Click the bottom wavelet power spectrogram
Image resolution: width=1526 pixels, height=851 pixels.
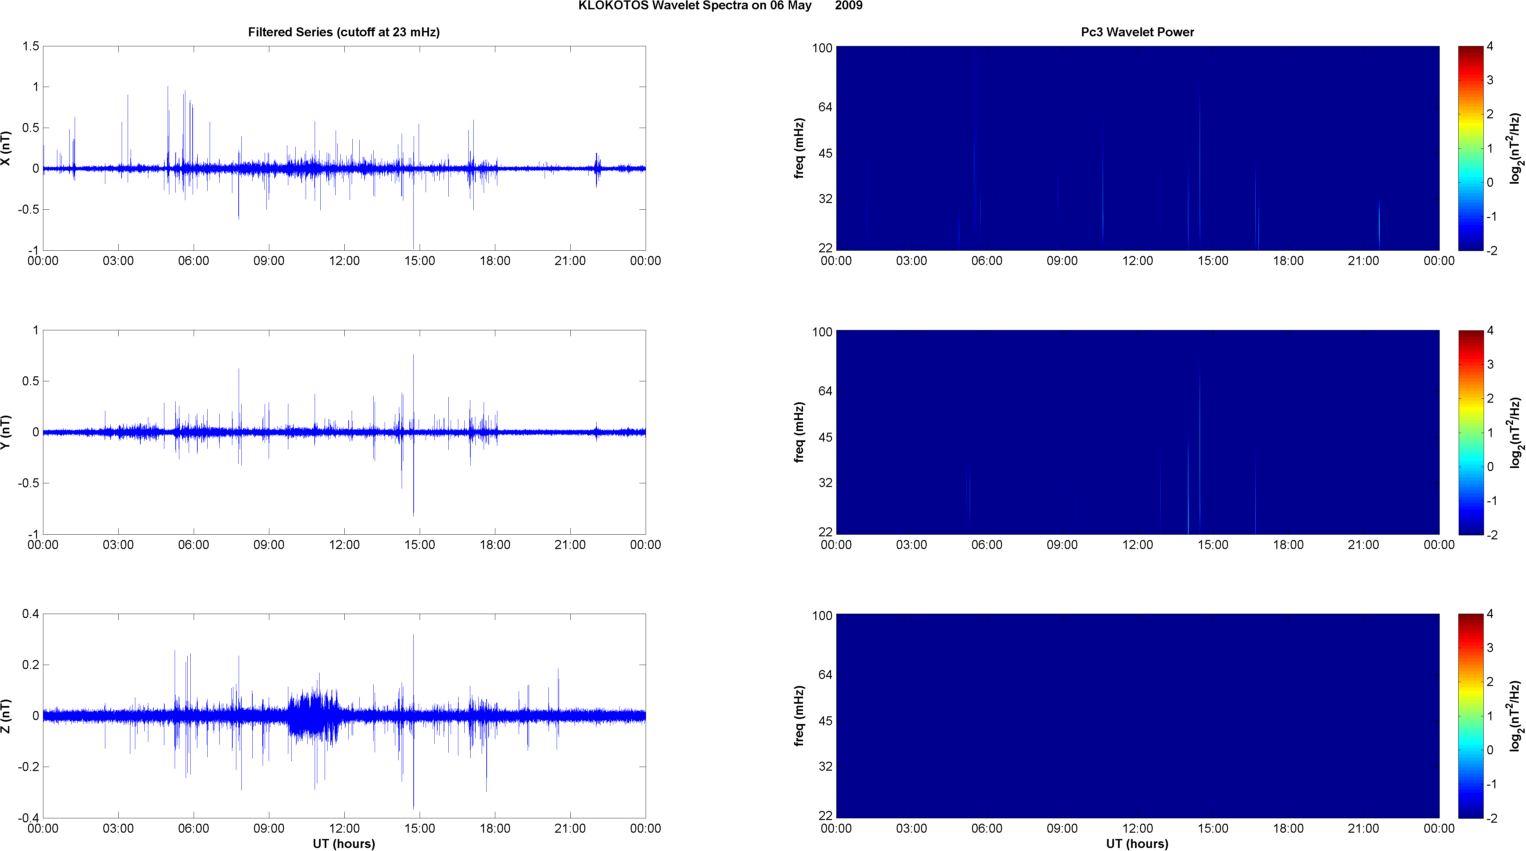[x=1137, y=716]
